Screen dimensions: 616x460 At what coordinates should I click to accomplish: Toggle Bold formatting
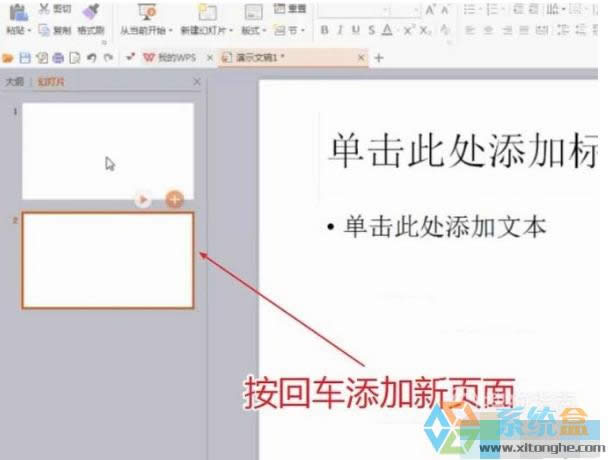click(327, 31)
